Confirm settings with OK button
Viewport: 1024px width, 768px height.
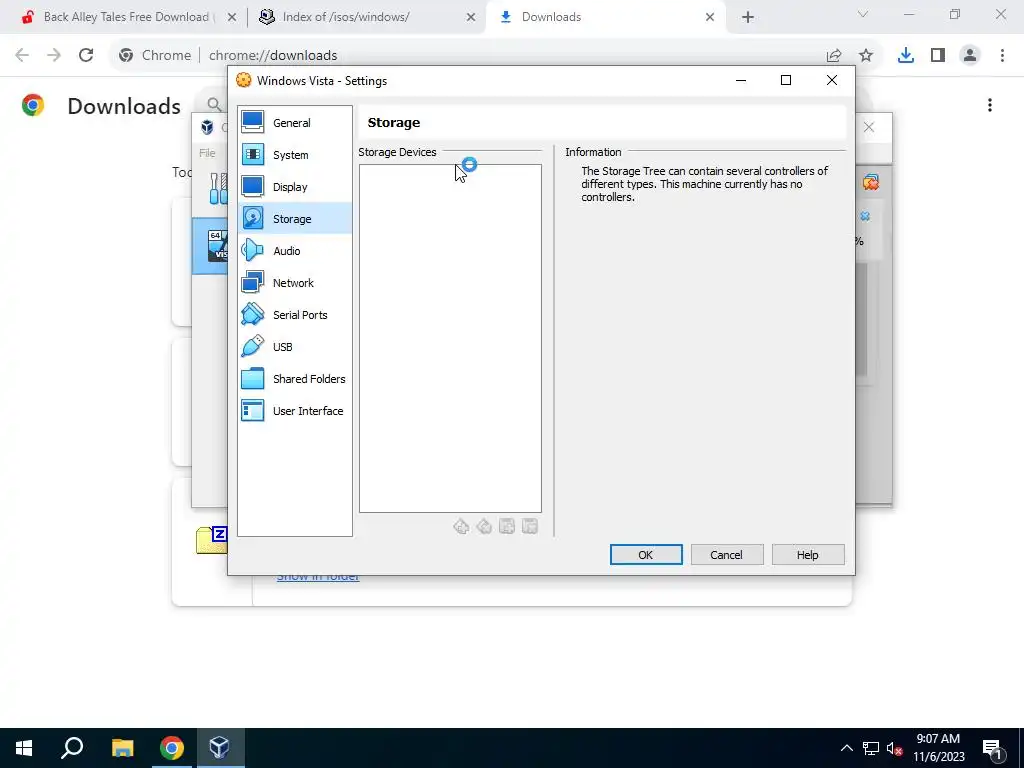tap(646, 554)
